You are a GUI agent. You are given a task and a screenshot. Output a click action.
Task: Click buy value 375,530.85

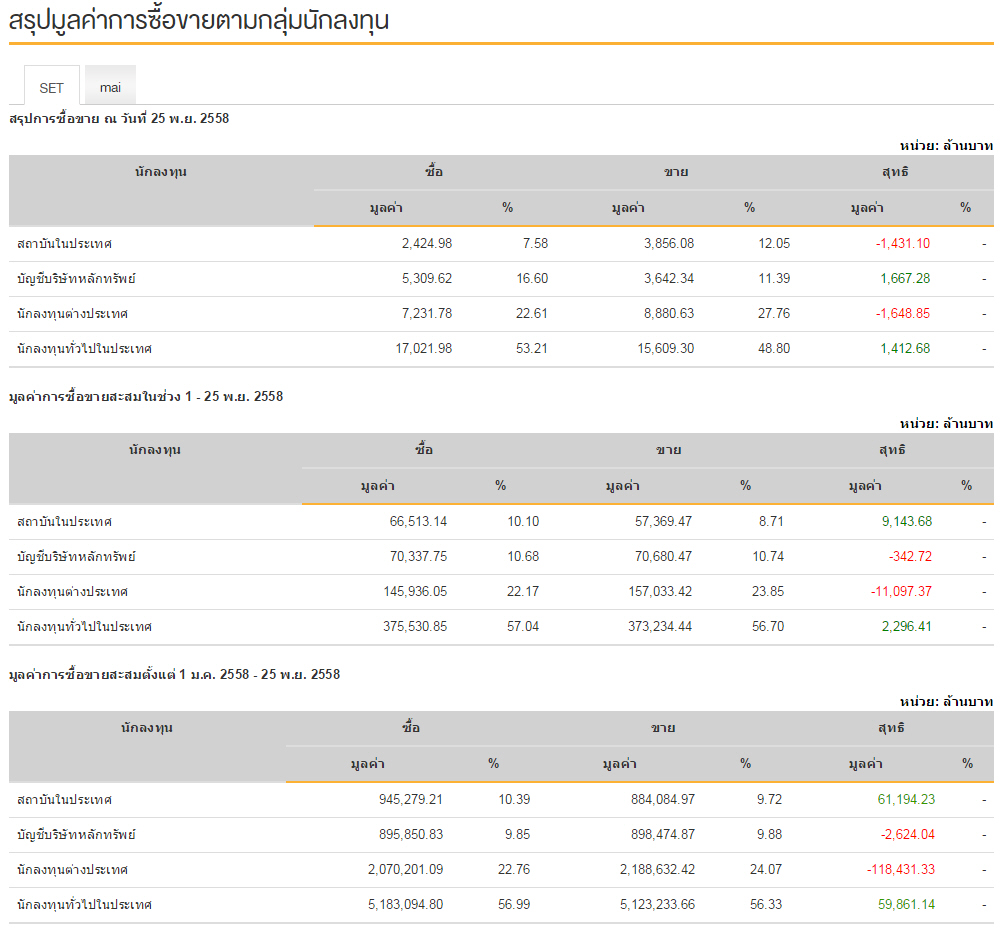(x=415, y=626)
